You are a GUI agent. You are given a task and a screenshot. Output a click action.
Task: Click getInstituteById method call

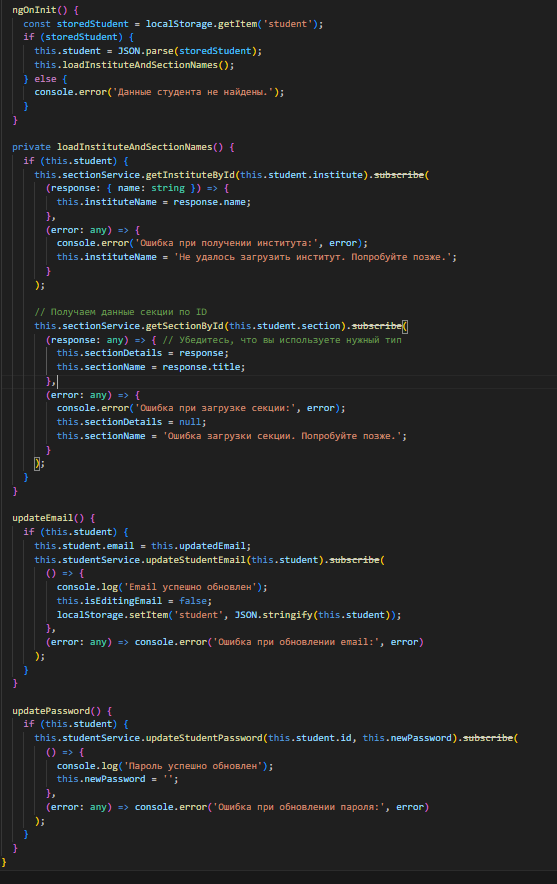click(190, 175)
